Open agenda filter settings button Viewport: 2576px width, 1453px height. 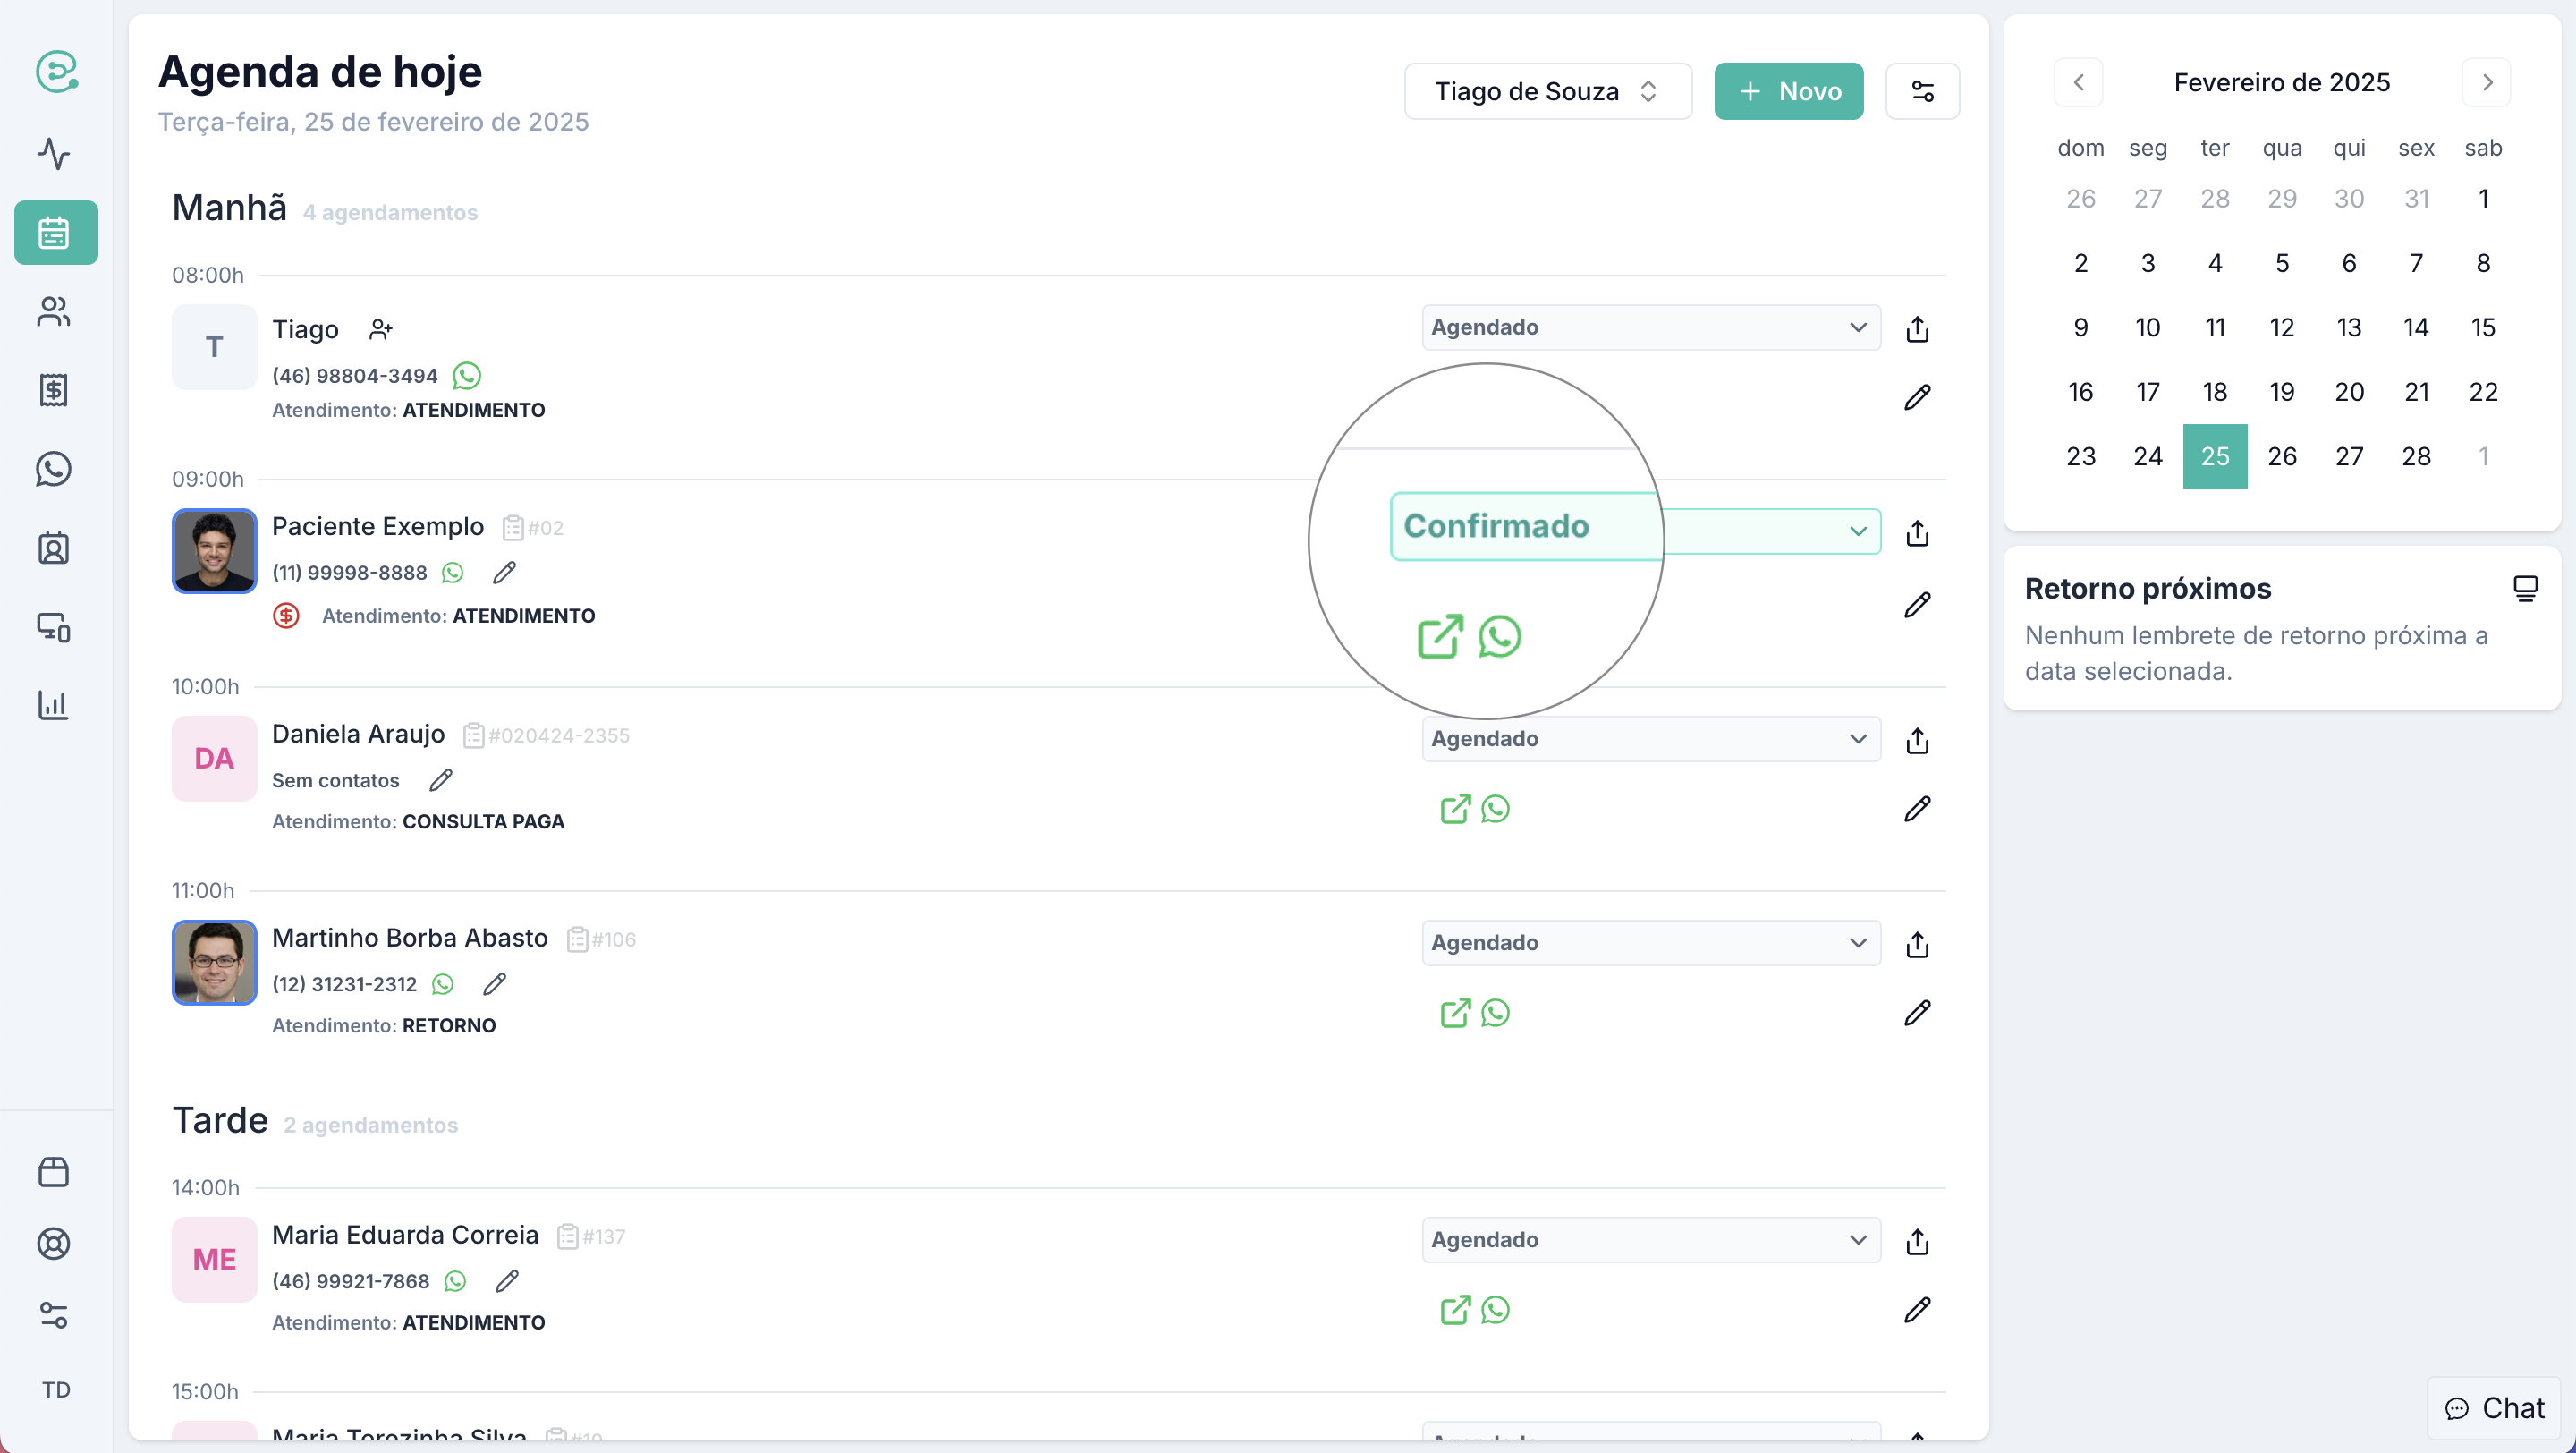[x=1922, y=92]
